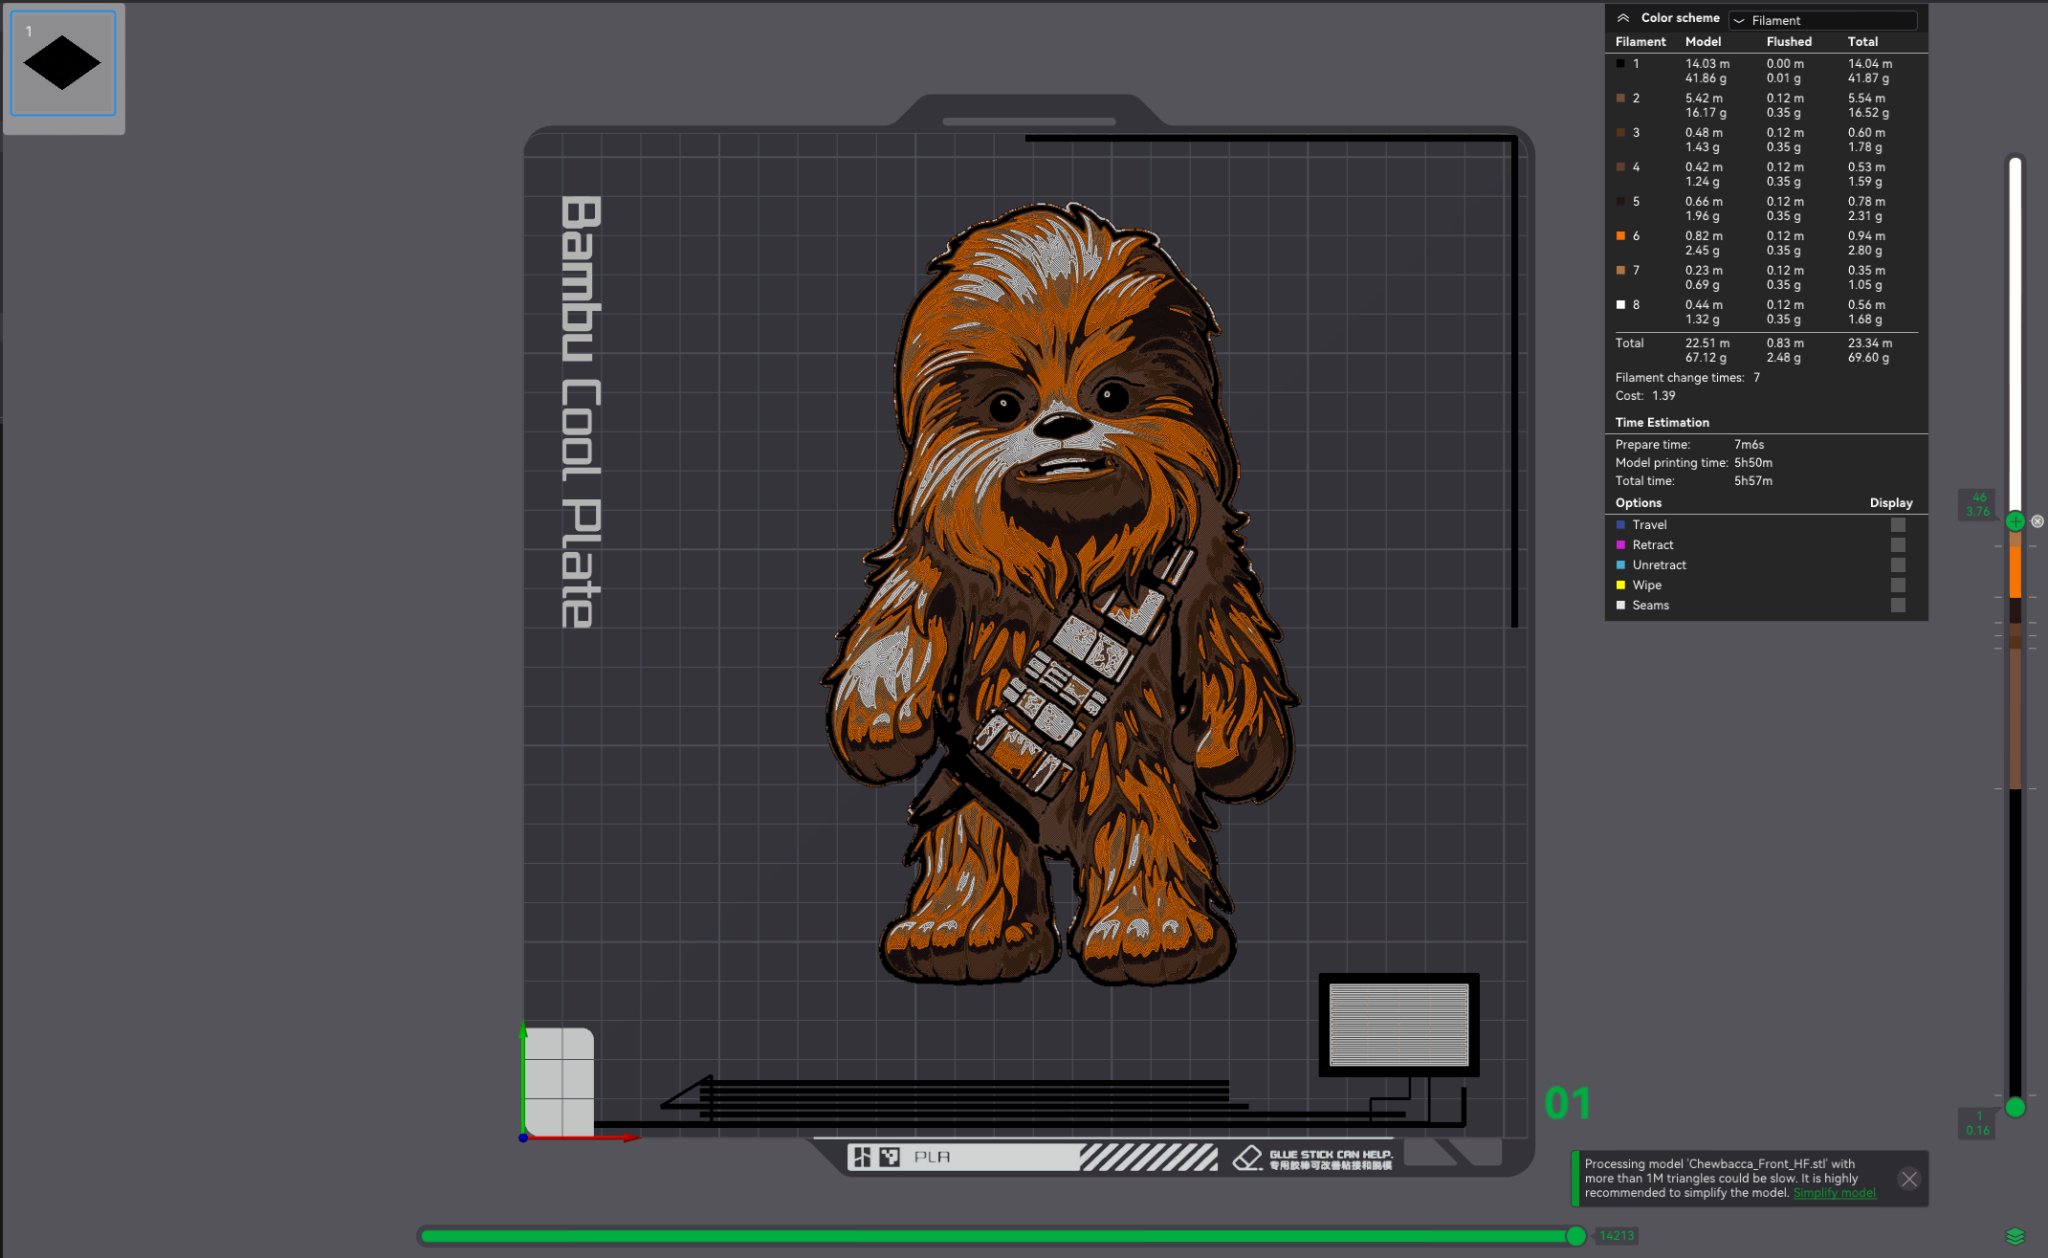Enable the Seams display checkbox

click(x=1898, y=605)
